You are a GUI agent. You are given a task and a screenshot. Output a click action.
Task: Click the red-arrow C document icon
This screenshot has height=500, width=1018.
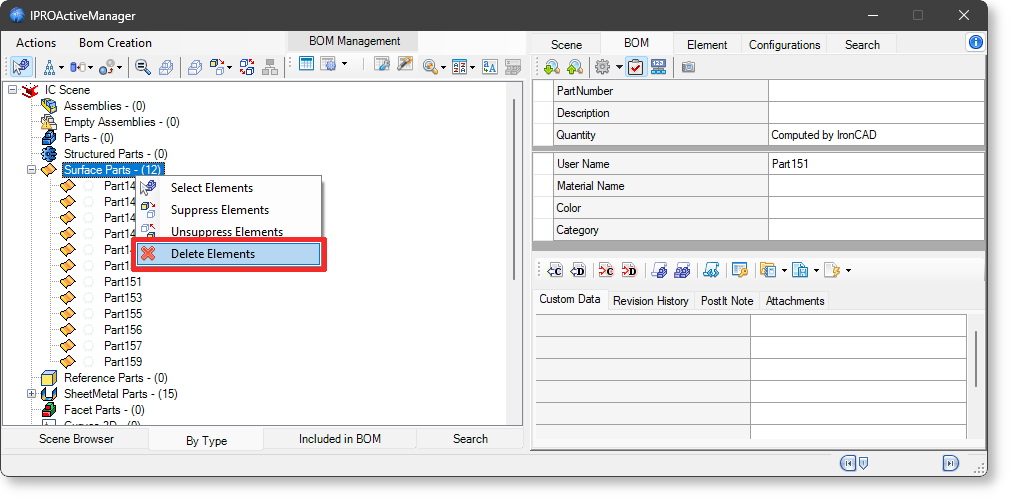tap(606, 270)
